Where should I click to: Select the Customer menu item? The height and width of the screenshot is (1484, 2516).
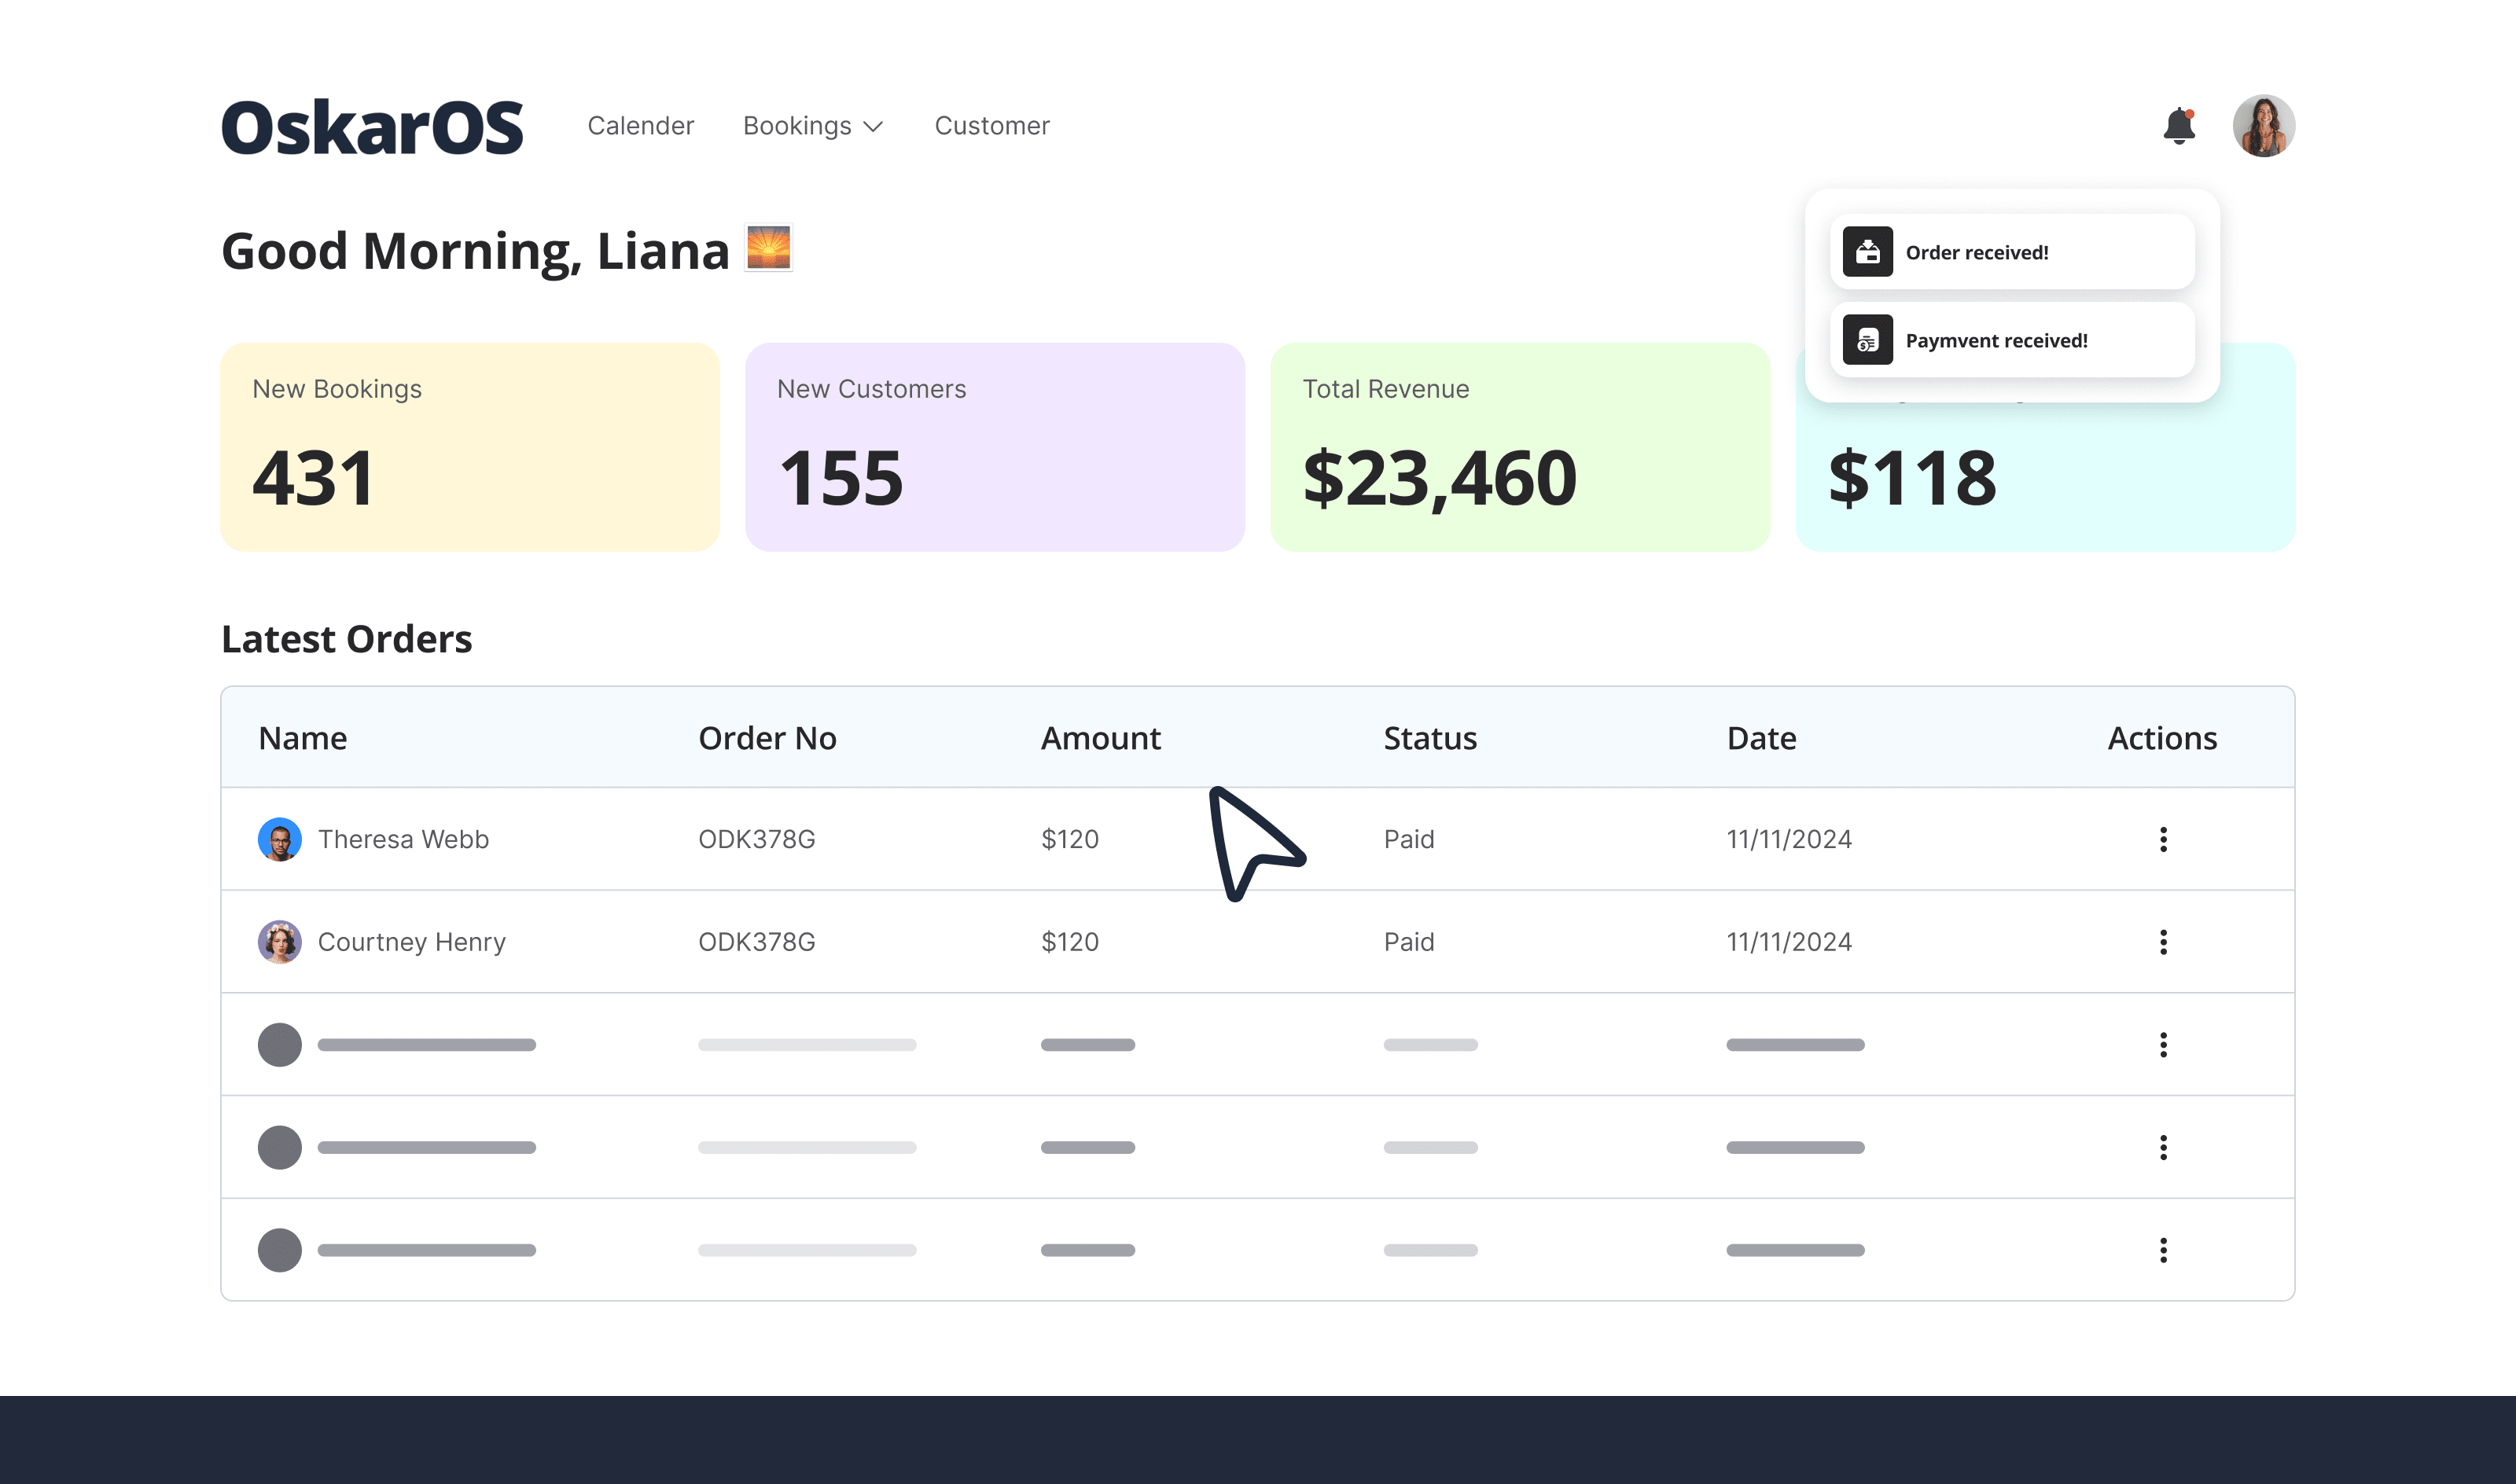[x=991, y=126]
